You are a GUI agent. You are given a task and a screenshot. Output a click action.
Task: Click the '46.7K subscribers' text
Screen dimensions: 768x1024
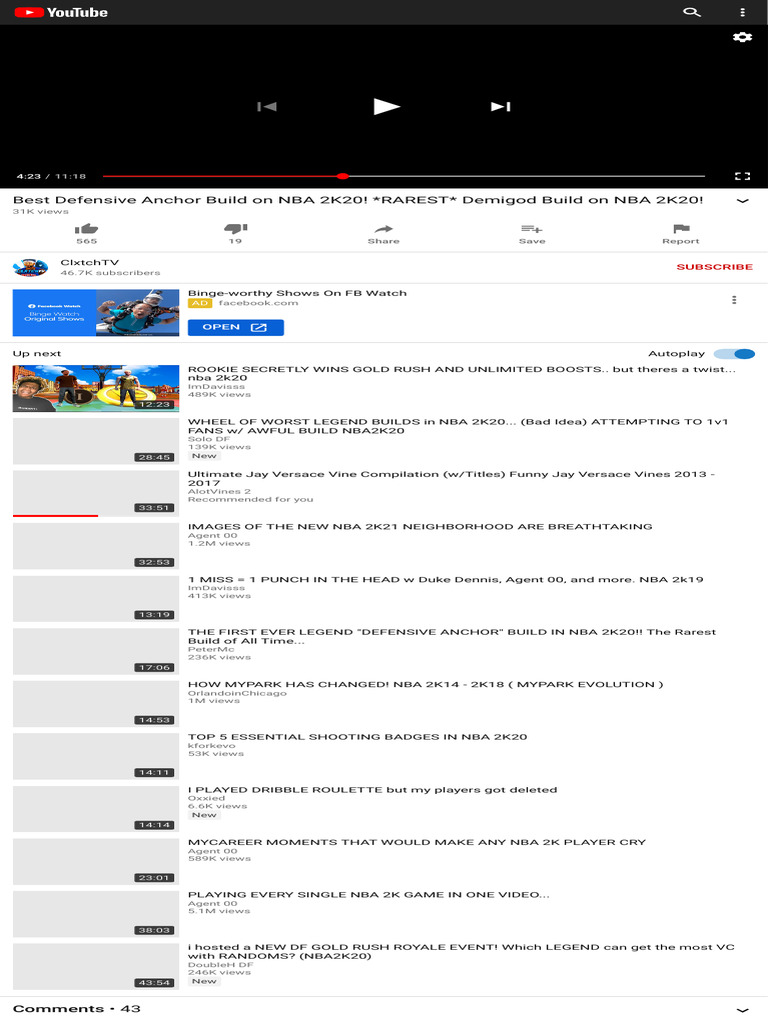pos(110,273)
